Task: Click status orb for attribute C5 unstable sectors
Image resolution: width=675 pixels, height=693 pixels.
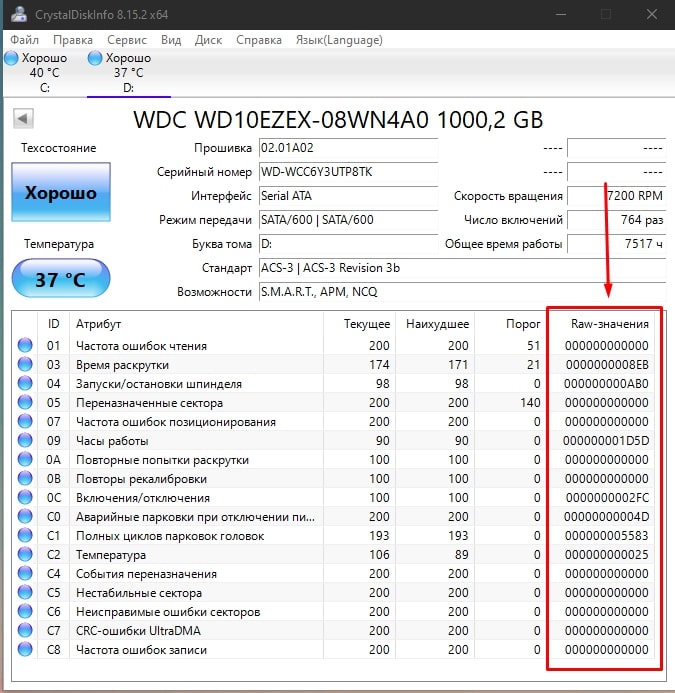Action: 25,592
